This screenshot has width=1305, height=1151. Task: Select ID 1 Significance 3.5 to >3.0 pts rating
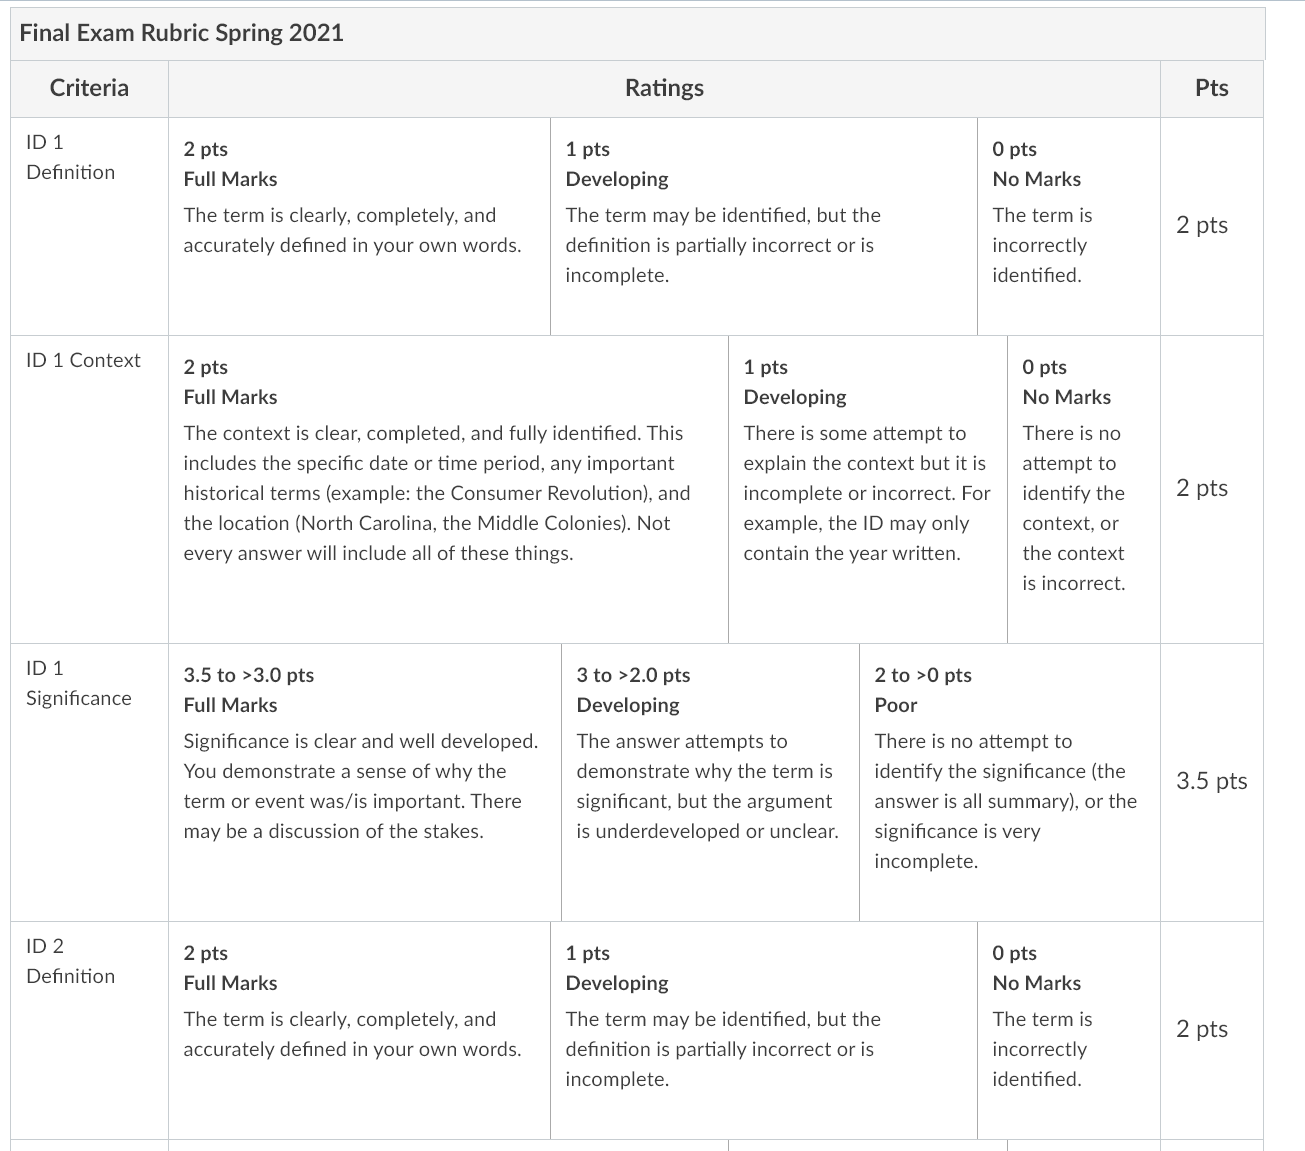coord(365,782)
